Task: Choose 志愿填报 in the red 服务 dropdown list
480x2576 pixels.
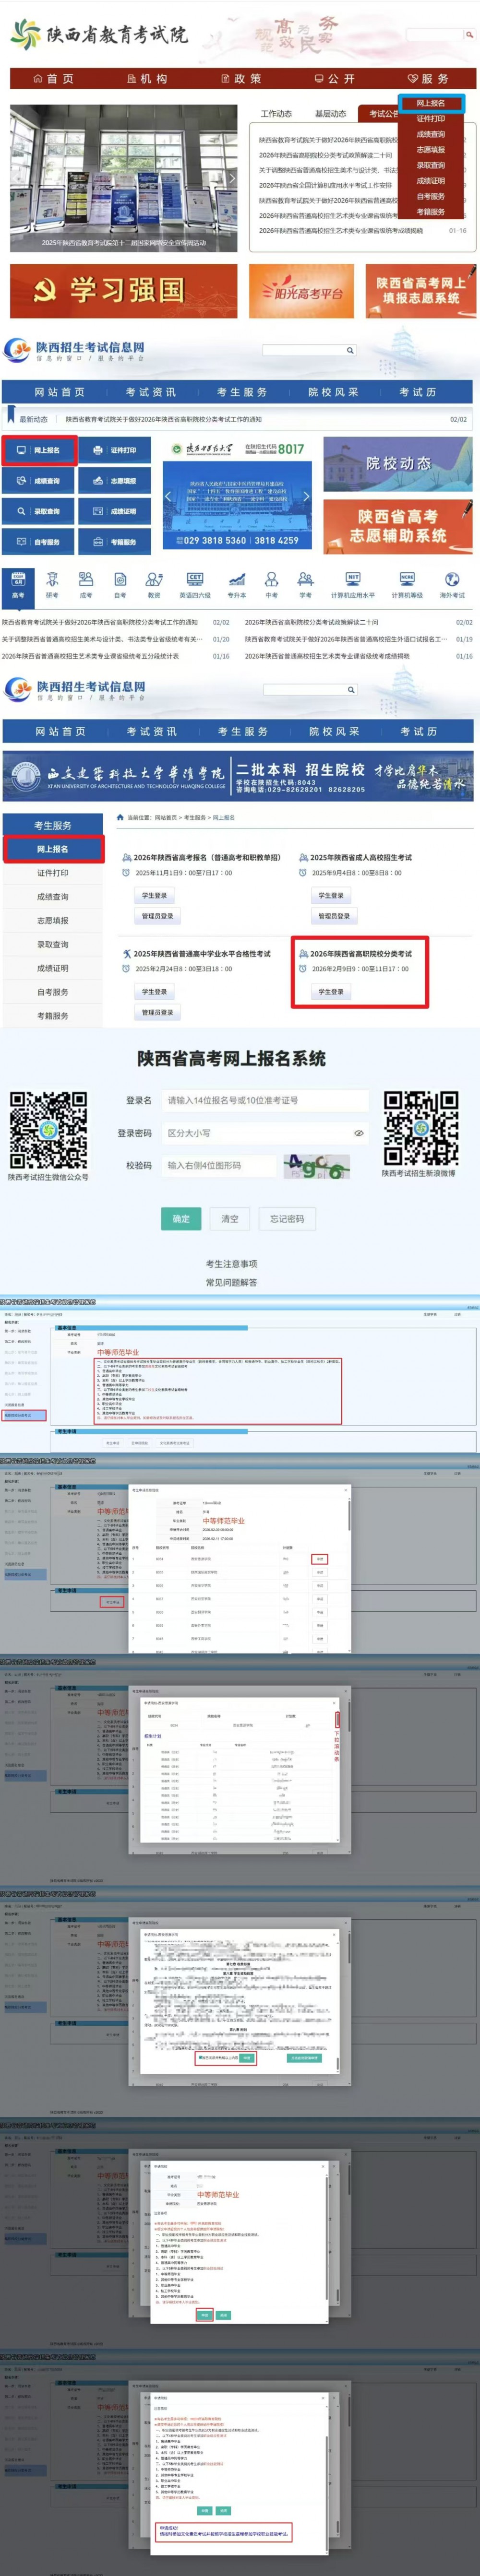Action: tap(431, 150)
